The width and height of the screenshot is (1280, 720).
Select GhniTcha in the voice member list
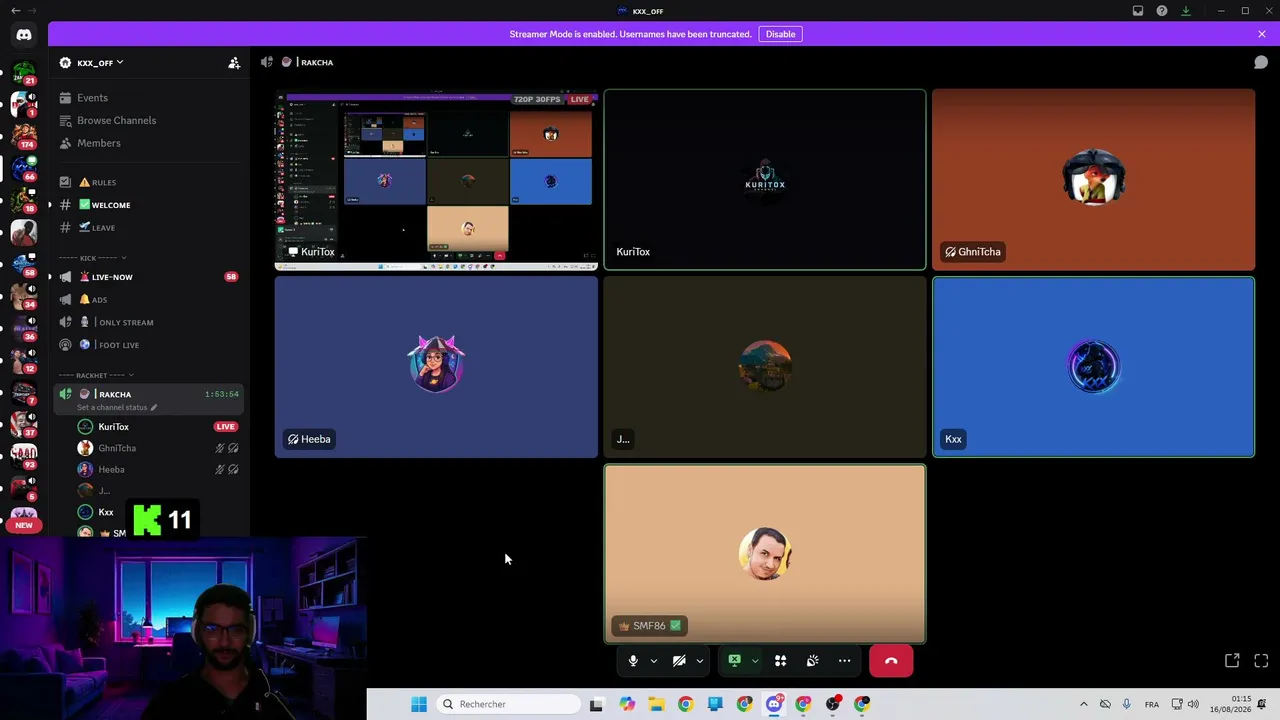click(117, 448)
